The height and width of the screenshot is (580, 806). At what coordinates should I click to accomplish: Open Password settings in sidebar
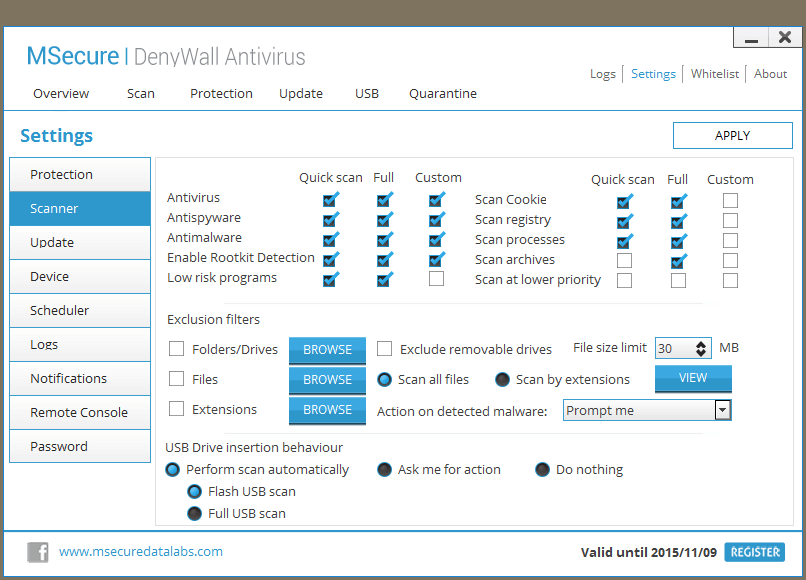pyautogui.click(x=80, y=446)
